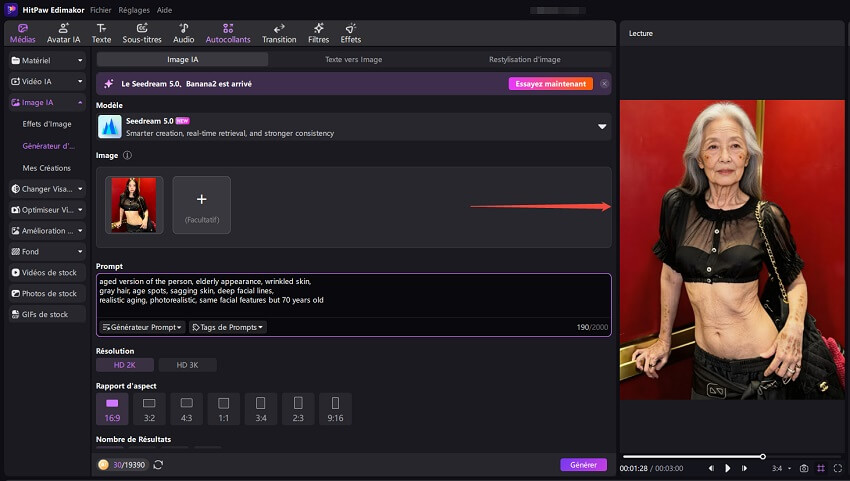Image resolution: width=850 pixels, height=481 pixels.
Task: Open Photos de stock
Action: pos(47,293)
